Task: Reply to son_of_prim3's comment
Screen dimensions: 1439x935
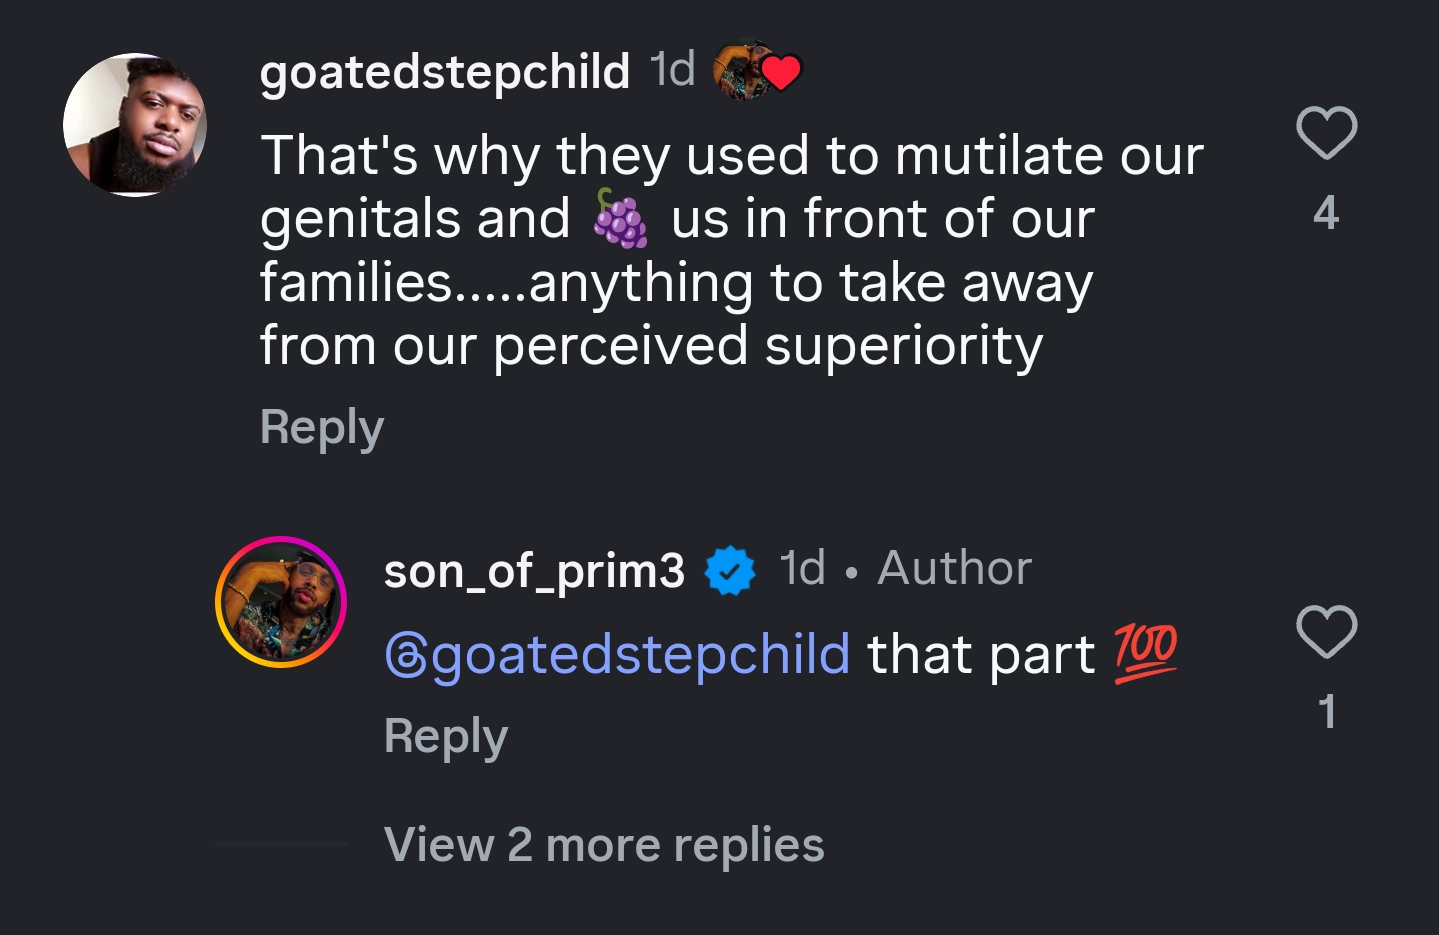Action: click(446, 737)
